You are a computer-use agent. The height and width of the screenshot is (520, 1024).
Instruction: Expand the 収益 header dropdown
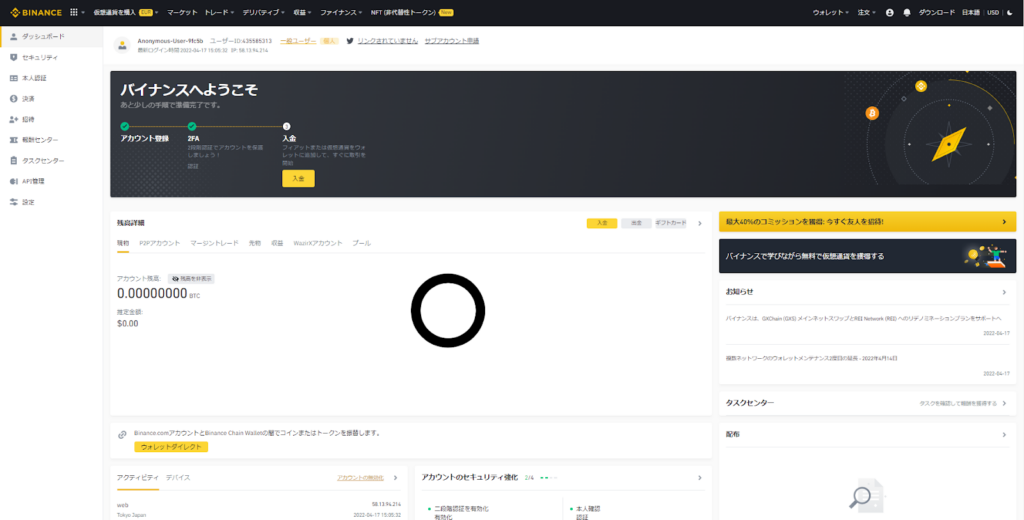(302, 12)
